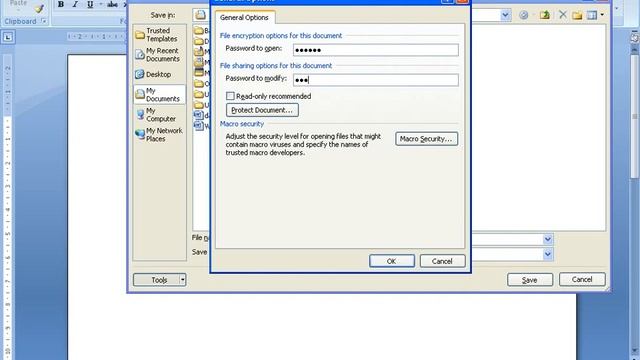640x360 pixels.
Task: Click the tab selector at ruler corner
Action: [x=8, y=38]
